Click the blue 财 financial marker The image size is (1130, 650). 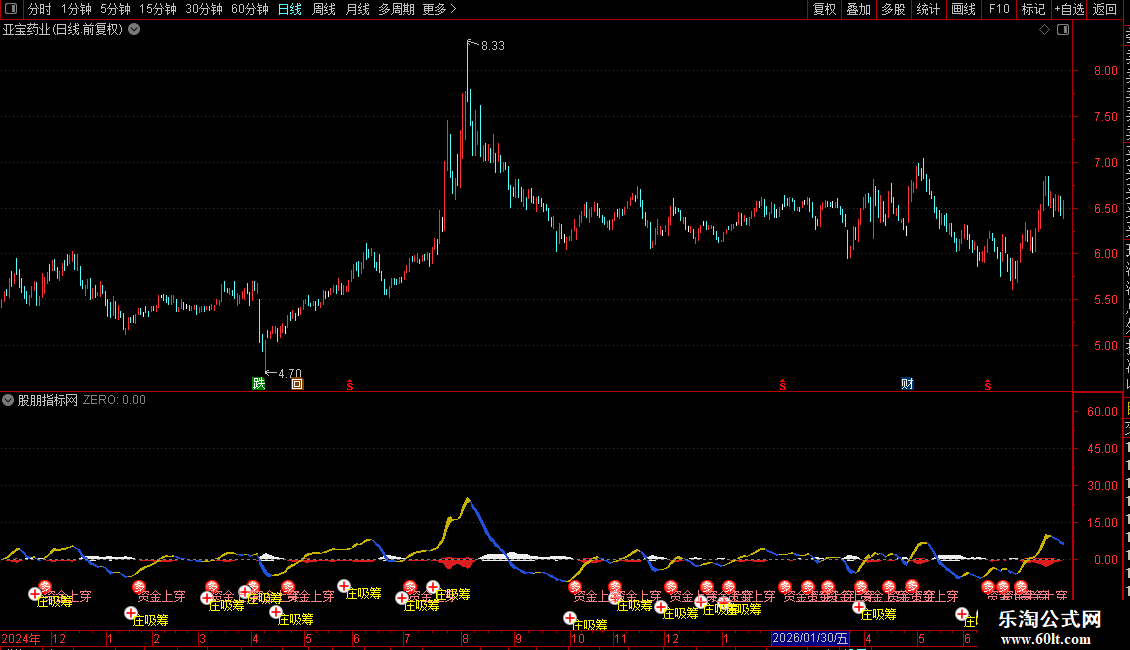pos(907,383)
